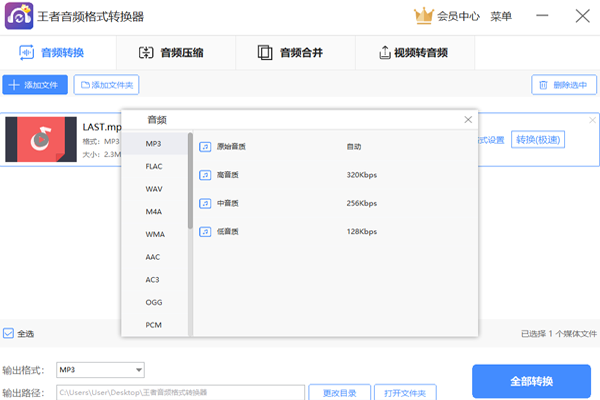Click the music note icon for 原始音质

205,147
